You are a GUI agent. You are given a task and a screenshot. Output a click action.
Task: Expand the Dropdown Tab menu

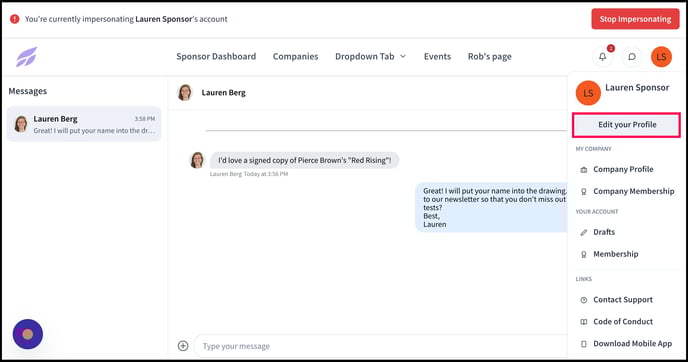pos(370,57)
